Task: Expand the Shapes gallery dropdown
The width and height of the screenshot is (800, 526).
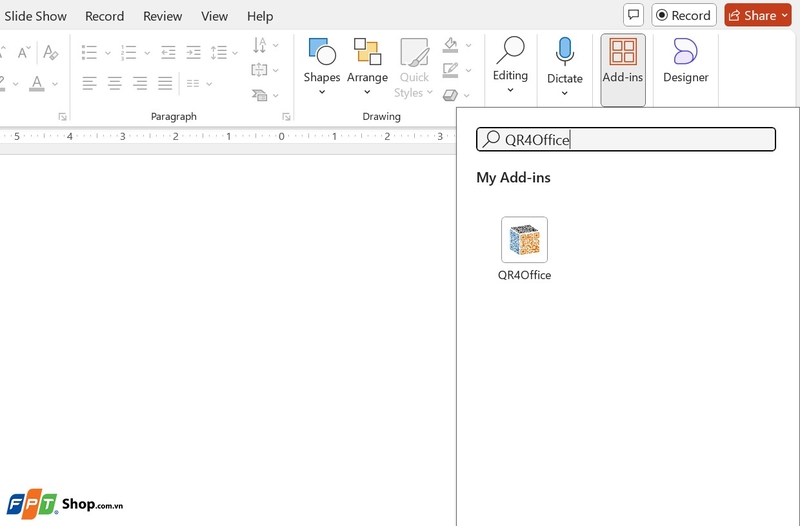Action: pyautogui.click(x=322, y=92)
